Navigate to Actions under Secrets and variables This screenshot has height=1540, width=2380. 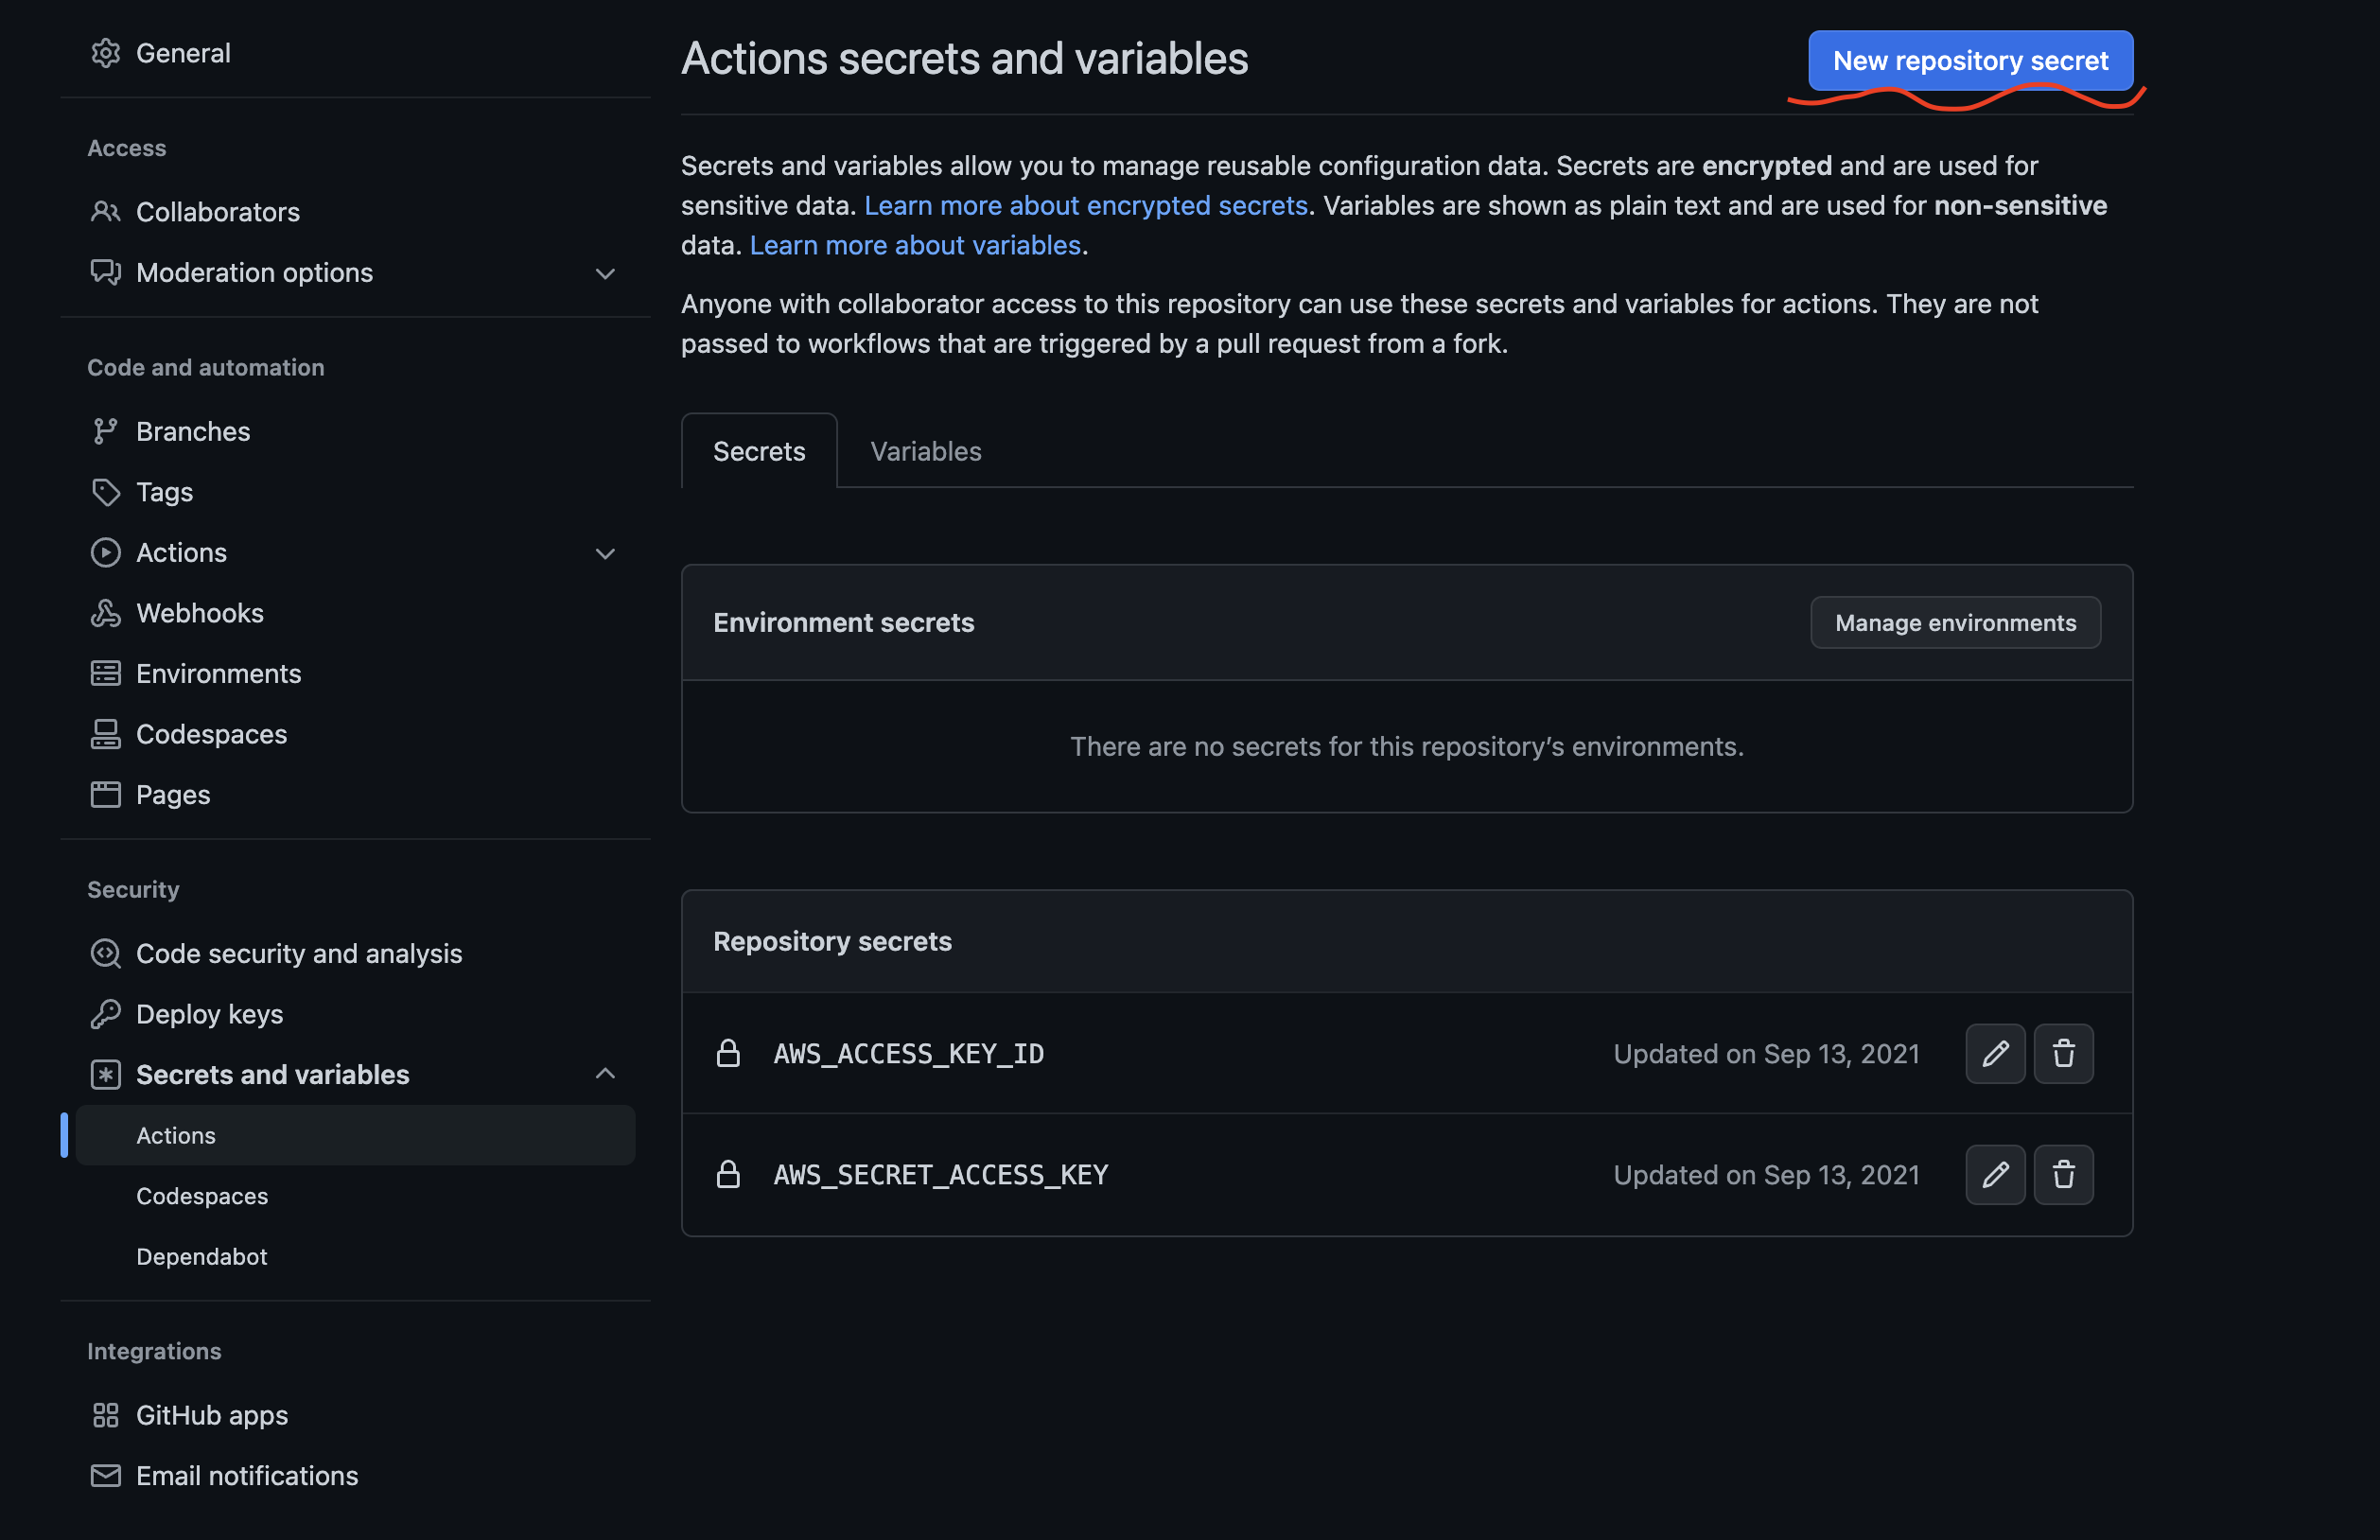click(x=175, y=1134)
